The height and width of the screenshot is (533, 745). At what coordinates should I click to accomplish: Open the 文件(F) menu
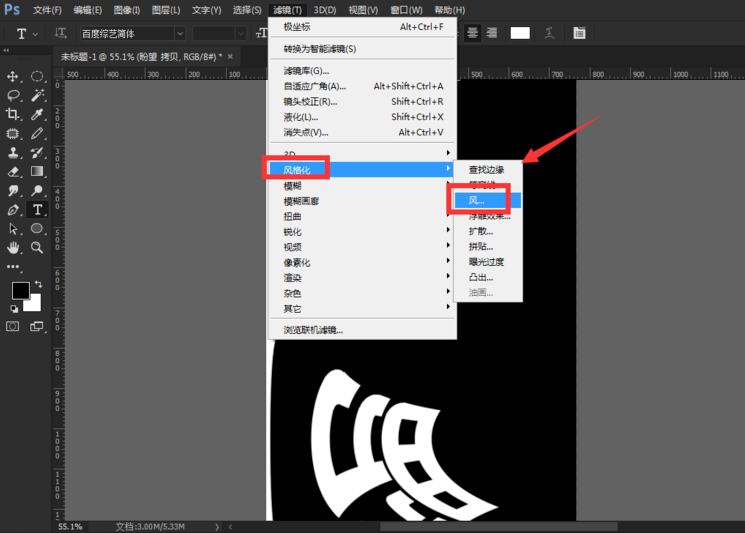tap(48, 10)
